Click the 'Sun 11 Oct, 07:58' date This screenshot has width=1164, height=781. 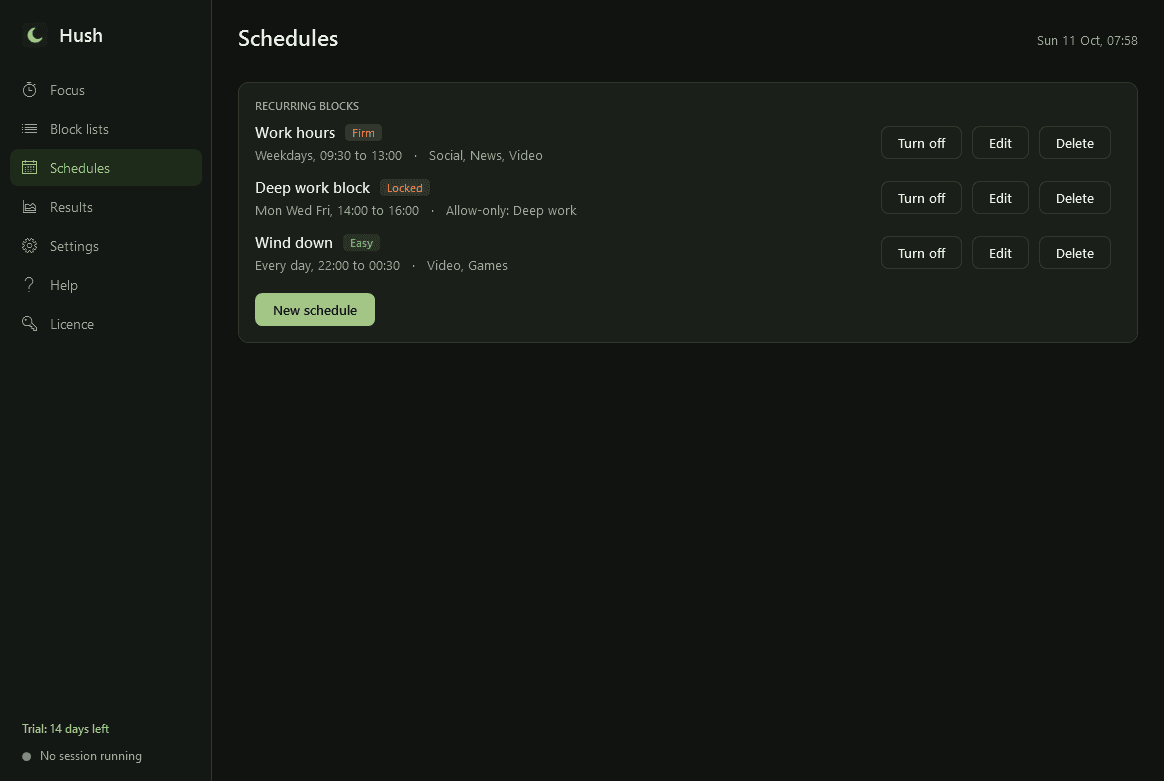pos(1087,41)
